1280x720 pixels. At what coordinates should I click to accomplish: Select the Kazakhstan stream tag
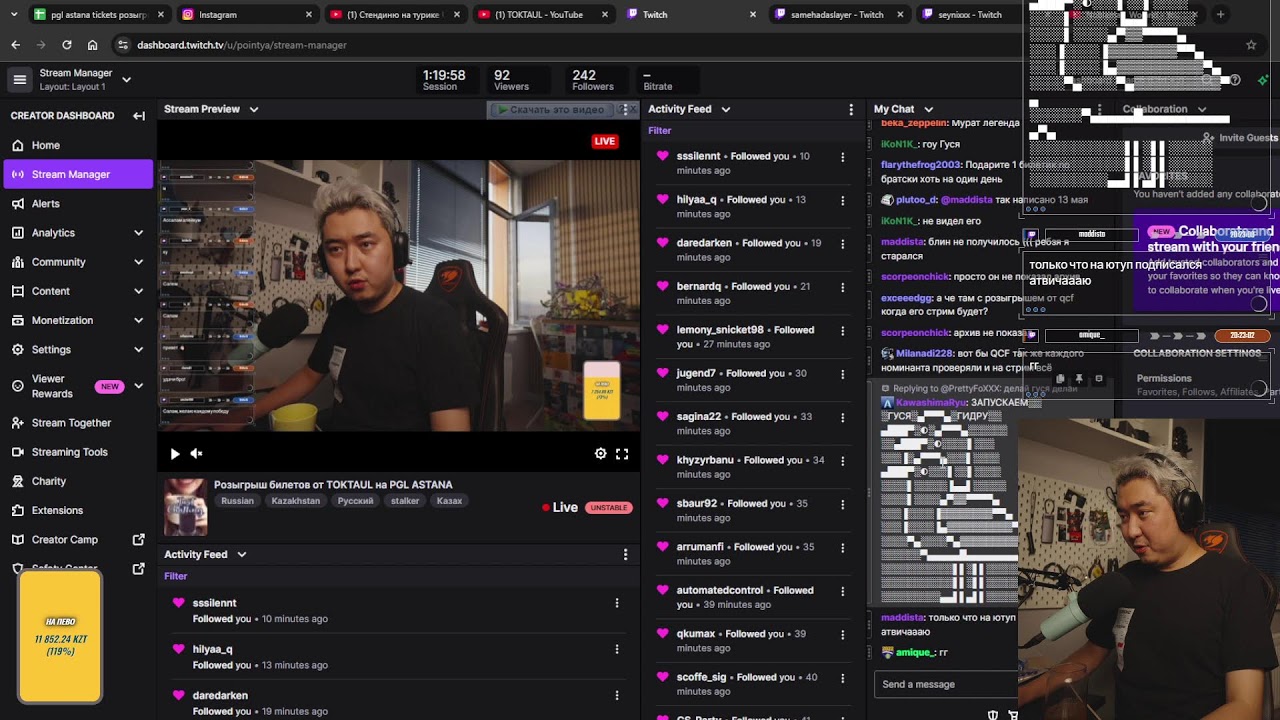(x=296, y=501)
